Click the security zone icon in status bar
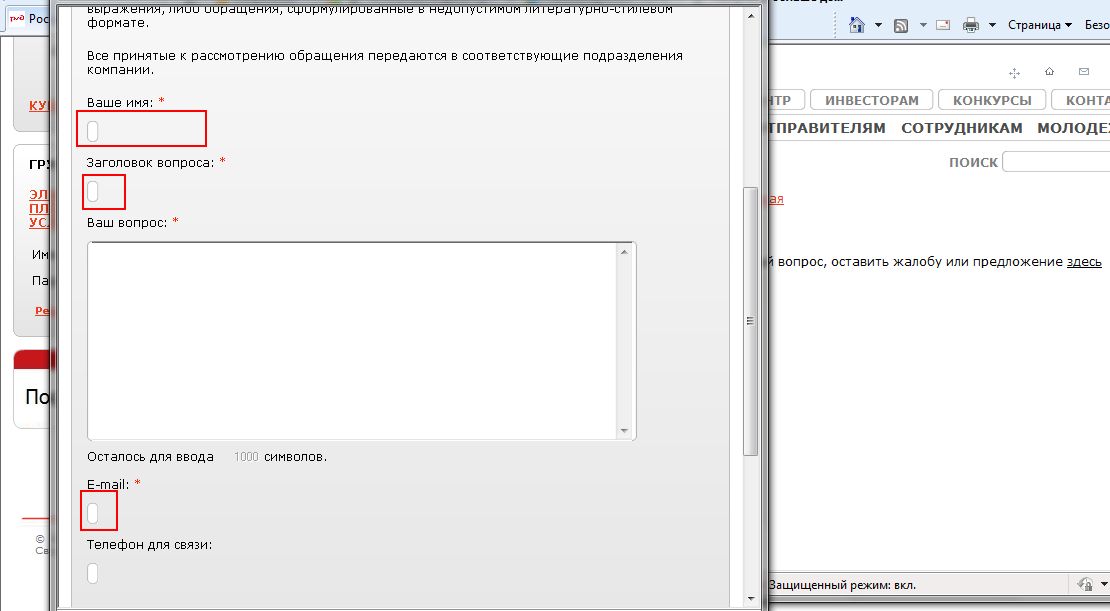The image size is (1110, 611). click(1084, 584)
